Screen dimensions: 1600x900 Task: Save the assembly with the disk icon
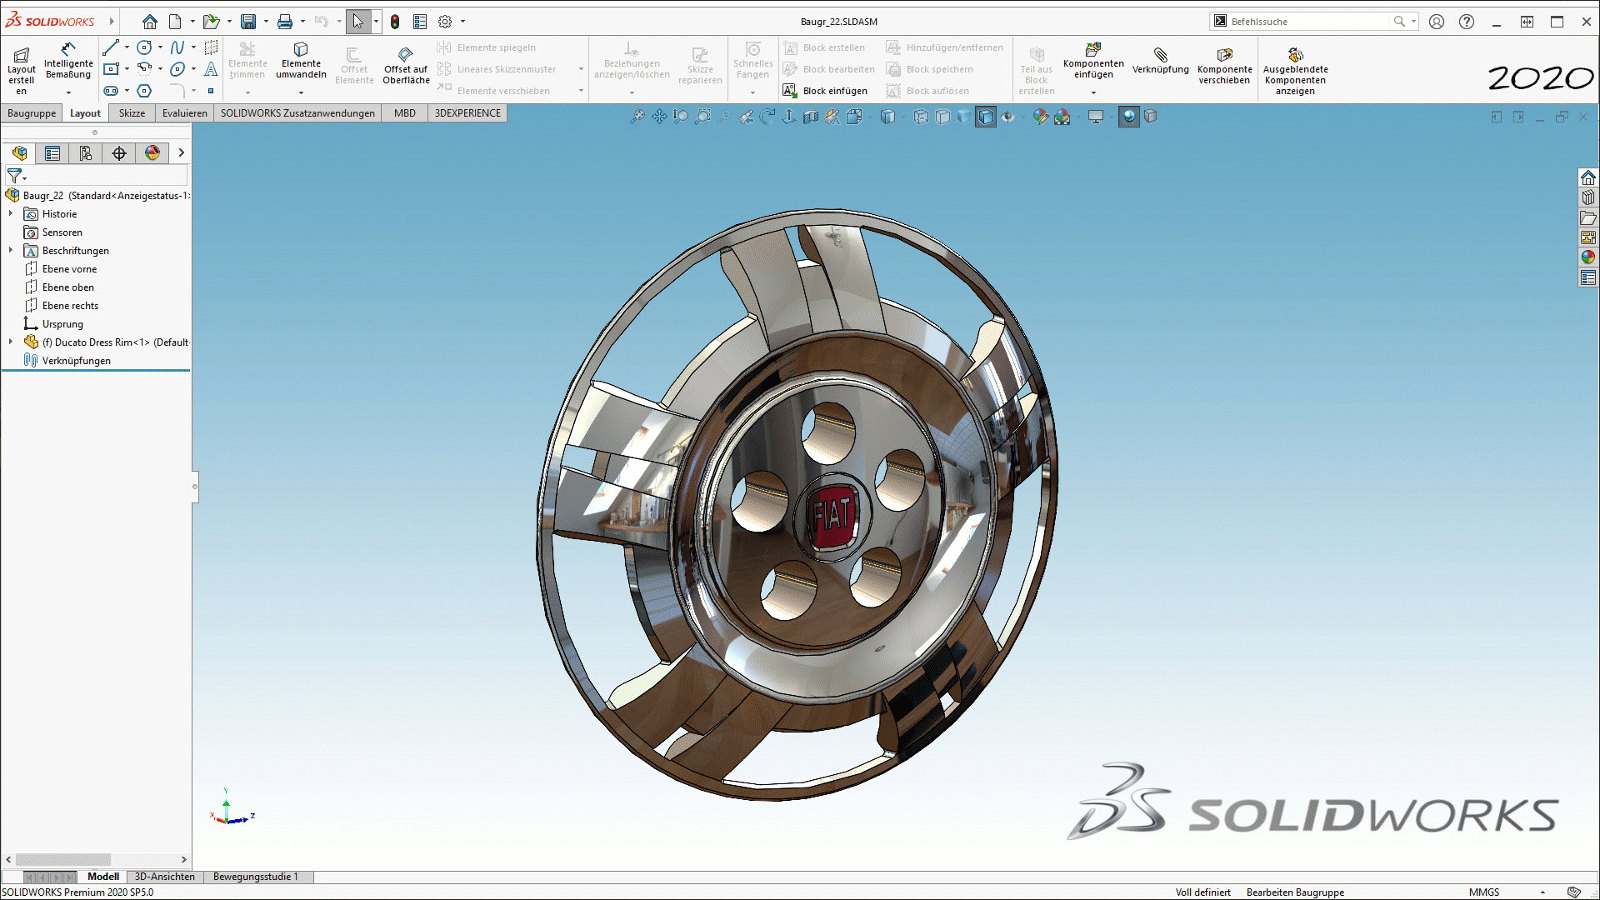pyautogui.click(x=248, y=21)
